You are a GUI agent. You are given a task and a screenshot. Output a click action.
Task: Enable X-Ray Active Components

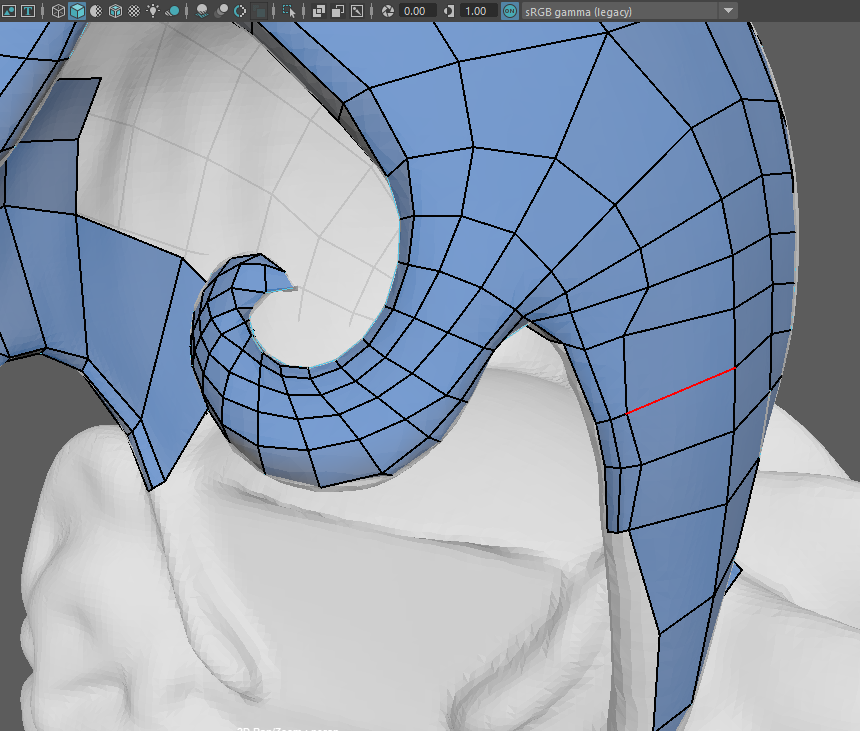(337, 11)
